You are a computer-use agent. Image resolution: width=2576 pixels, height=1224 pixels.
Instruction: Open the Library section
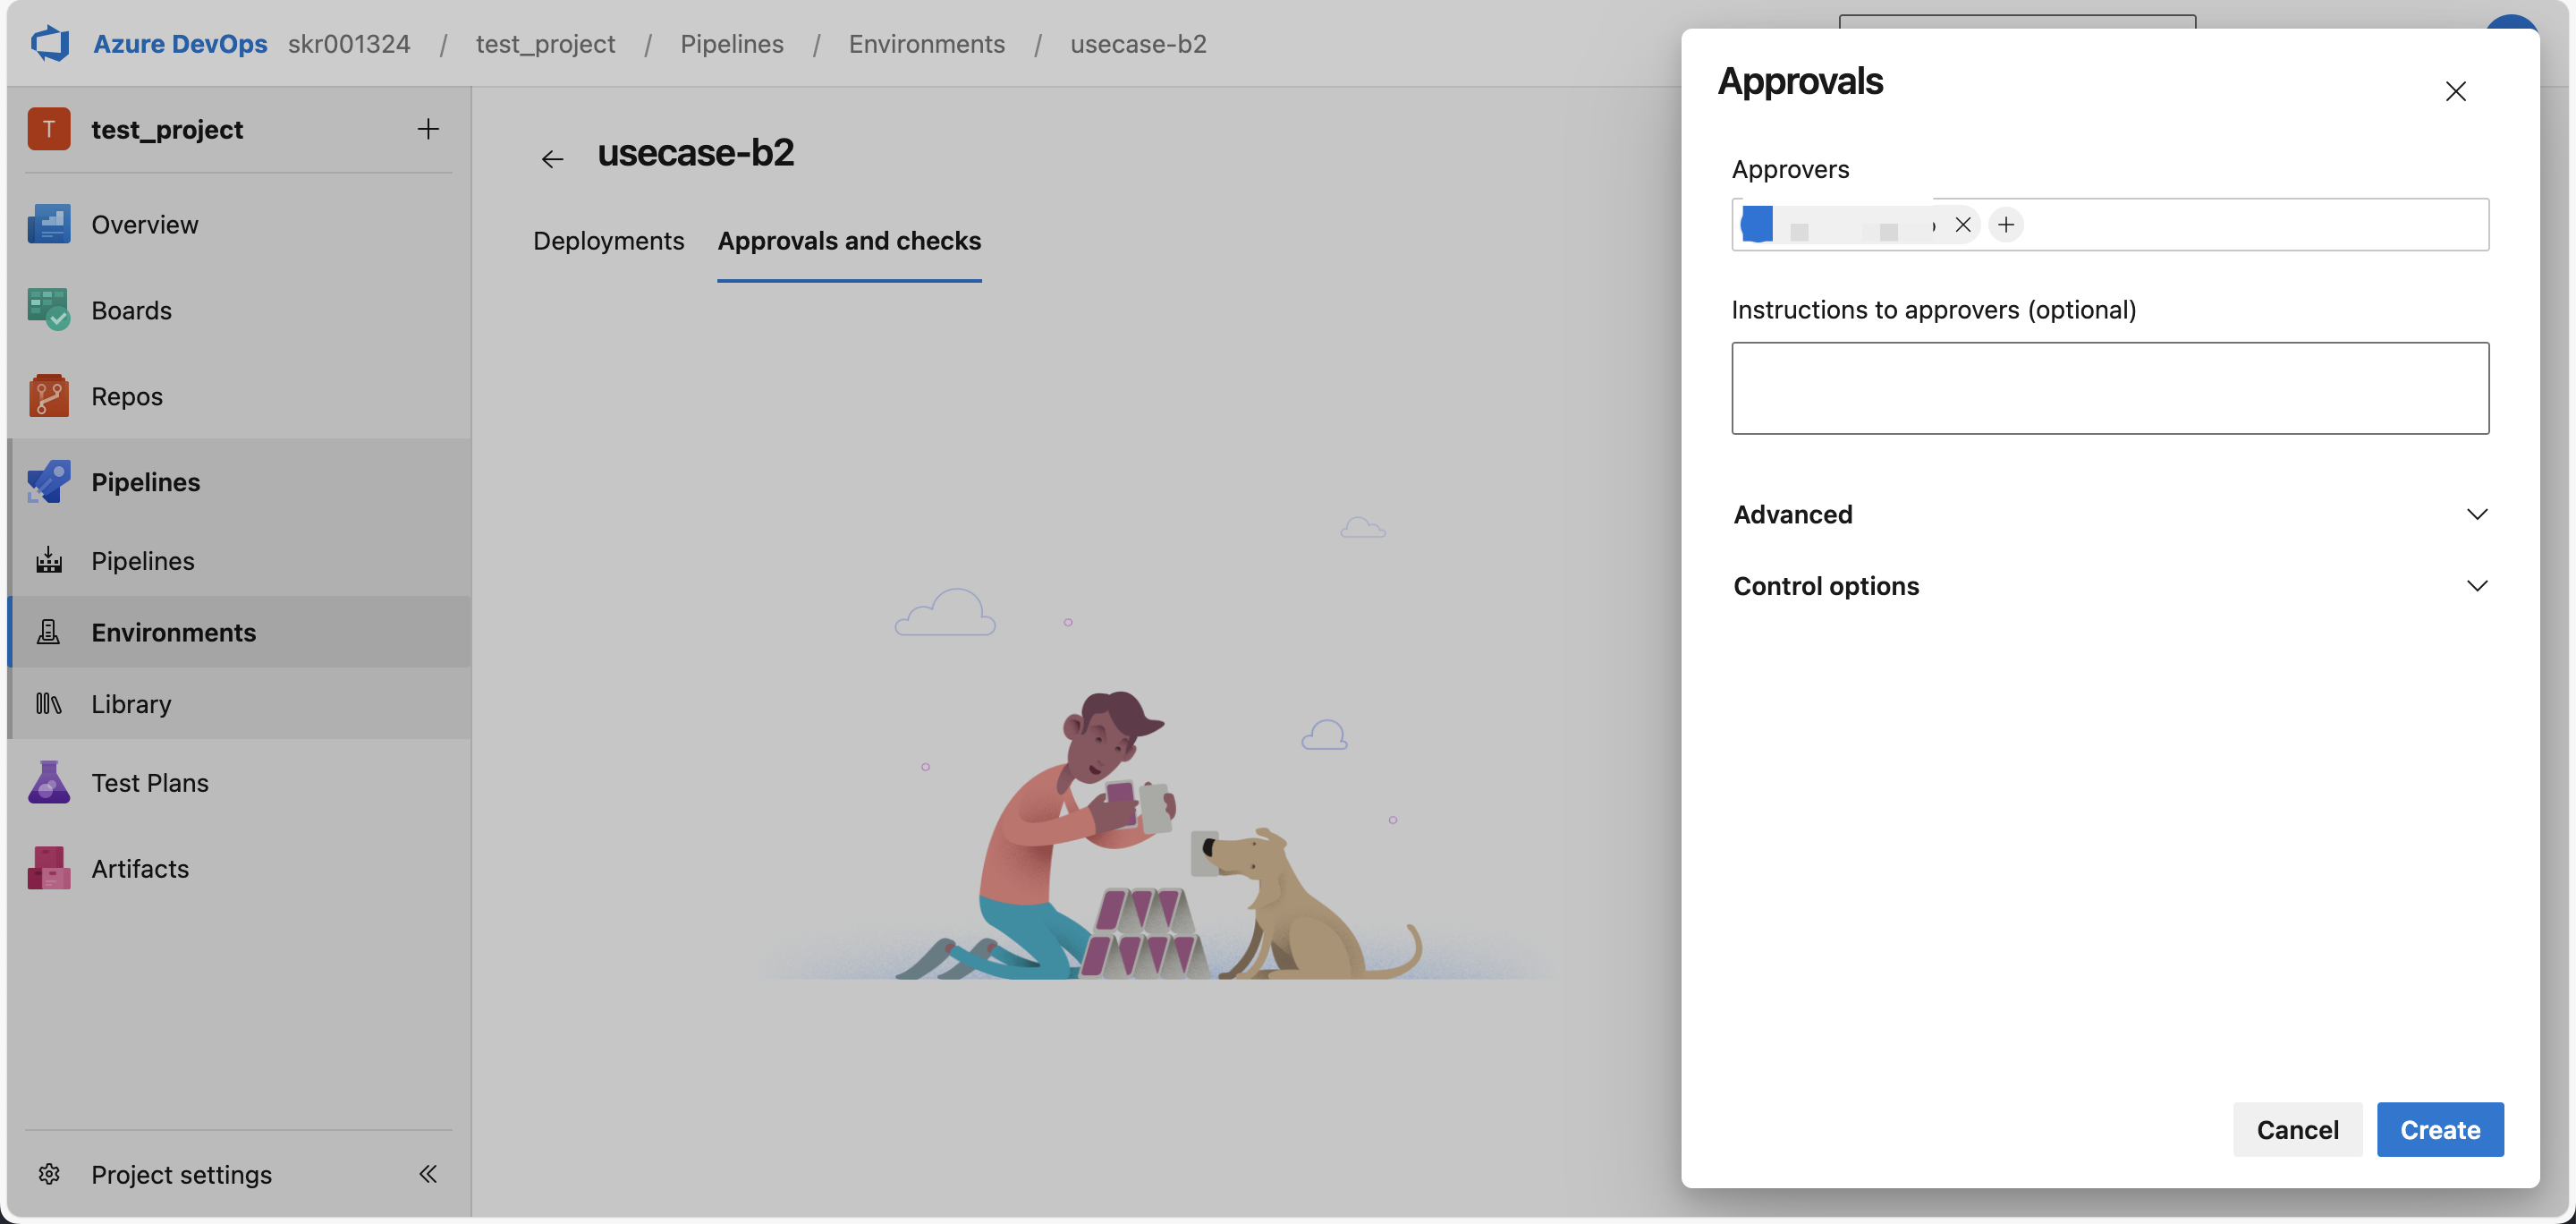point(131,703)
